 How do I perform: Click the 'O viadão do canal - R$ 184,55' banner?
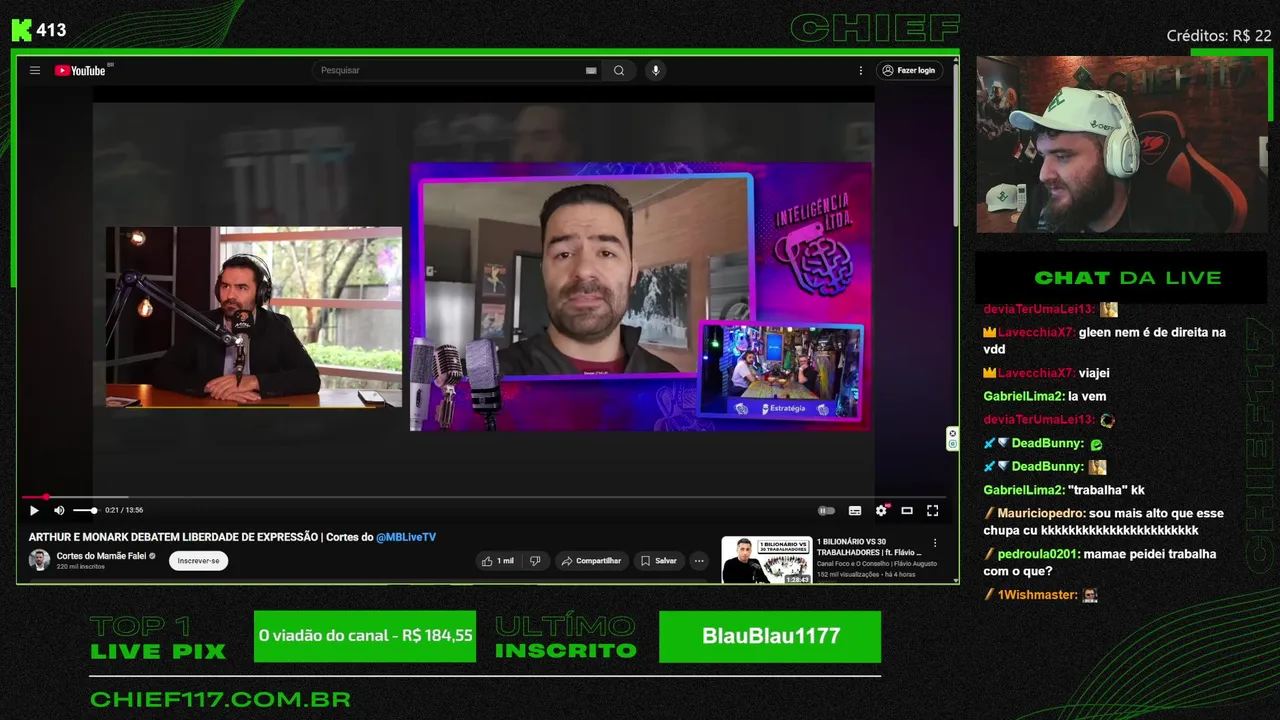365,636
